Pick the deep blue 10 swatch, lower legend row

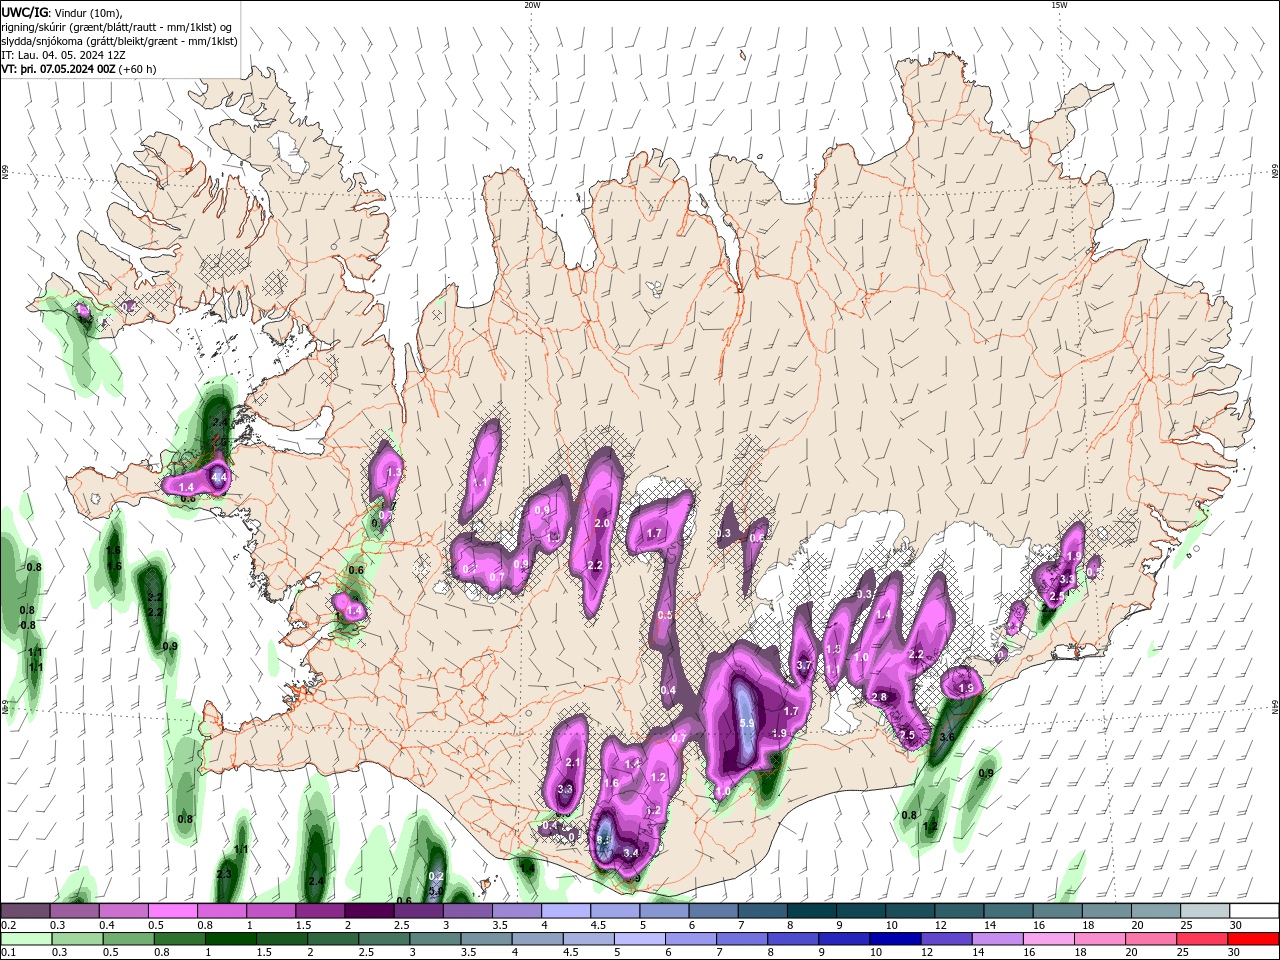896,939
